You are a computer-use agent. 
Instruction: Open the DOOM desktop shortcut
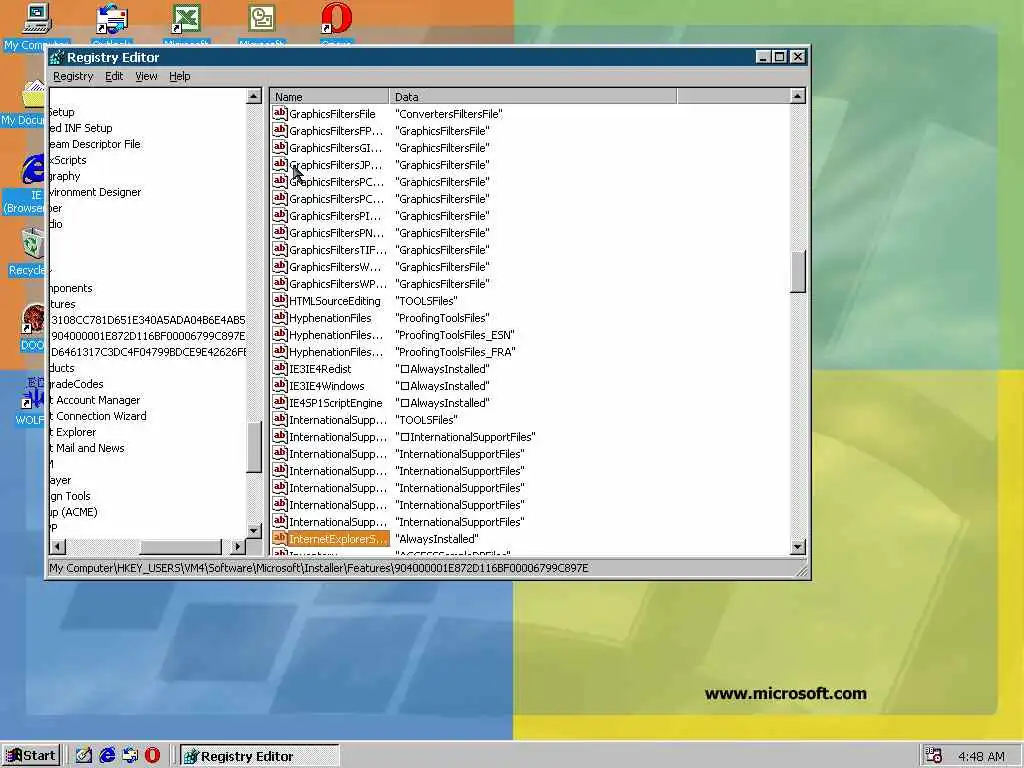pyautogui.click(x=33, y=320)
